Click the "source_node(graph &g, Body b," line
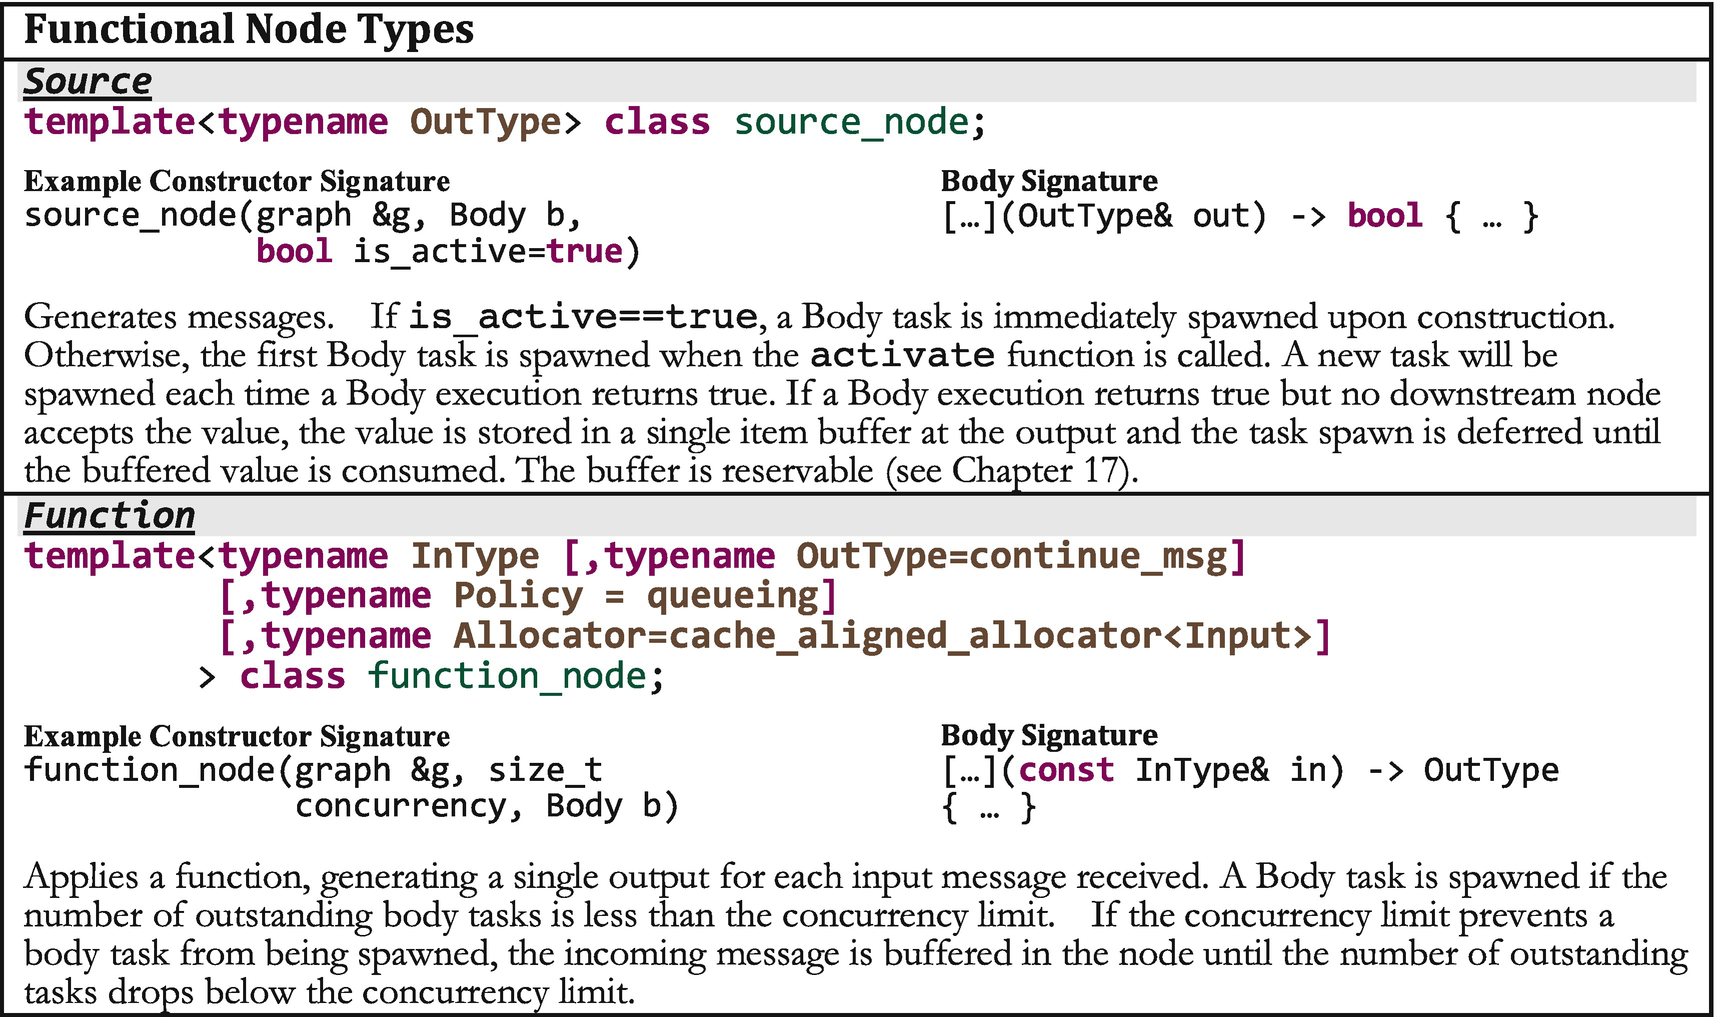Viewport: 1717px width, 1017px height. click(303, 216)
